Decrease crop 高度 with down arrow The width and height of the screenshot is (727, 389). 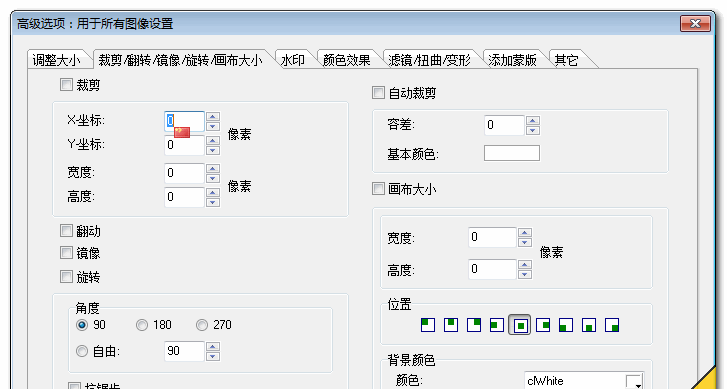(213, 202)
